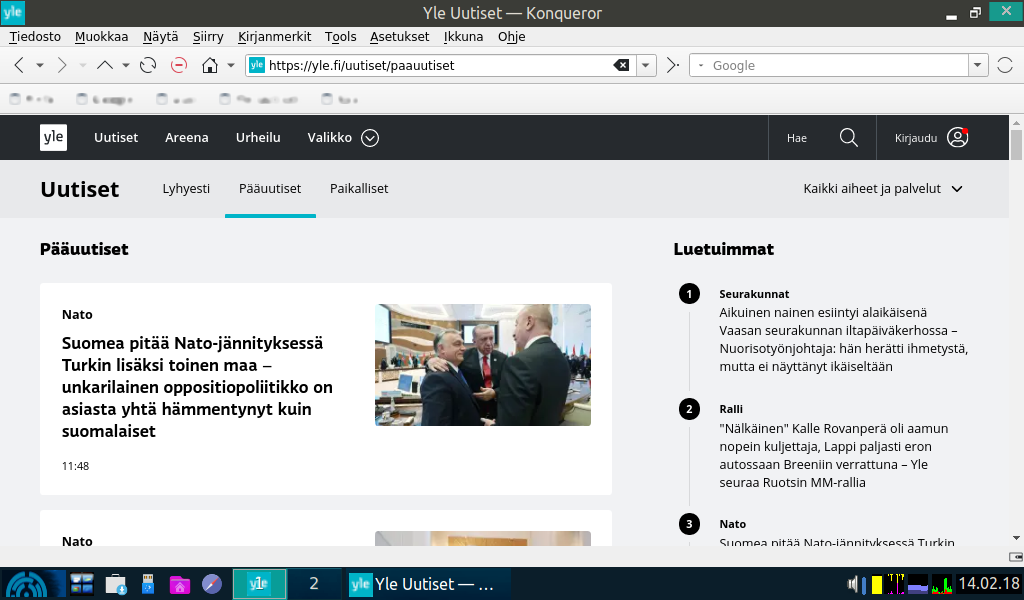Click the Hae search label
This screenshot has width=1024, height=600.
point(797,138)
